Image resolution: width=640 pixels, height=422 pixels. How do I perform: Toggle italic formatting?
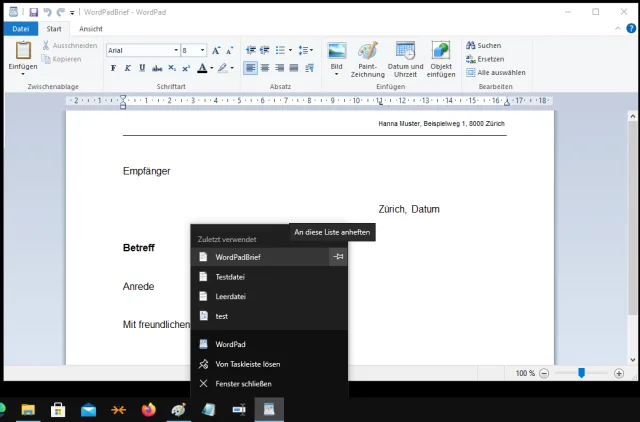pyautogui.click(x=128, y=68)
